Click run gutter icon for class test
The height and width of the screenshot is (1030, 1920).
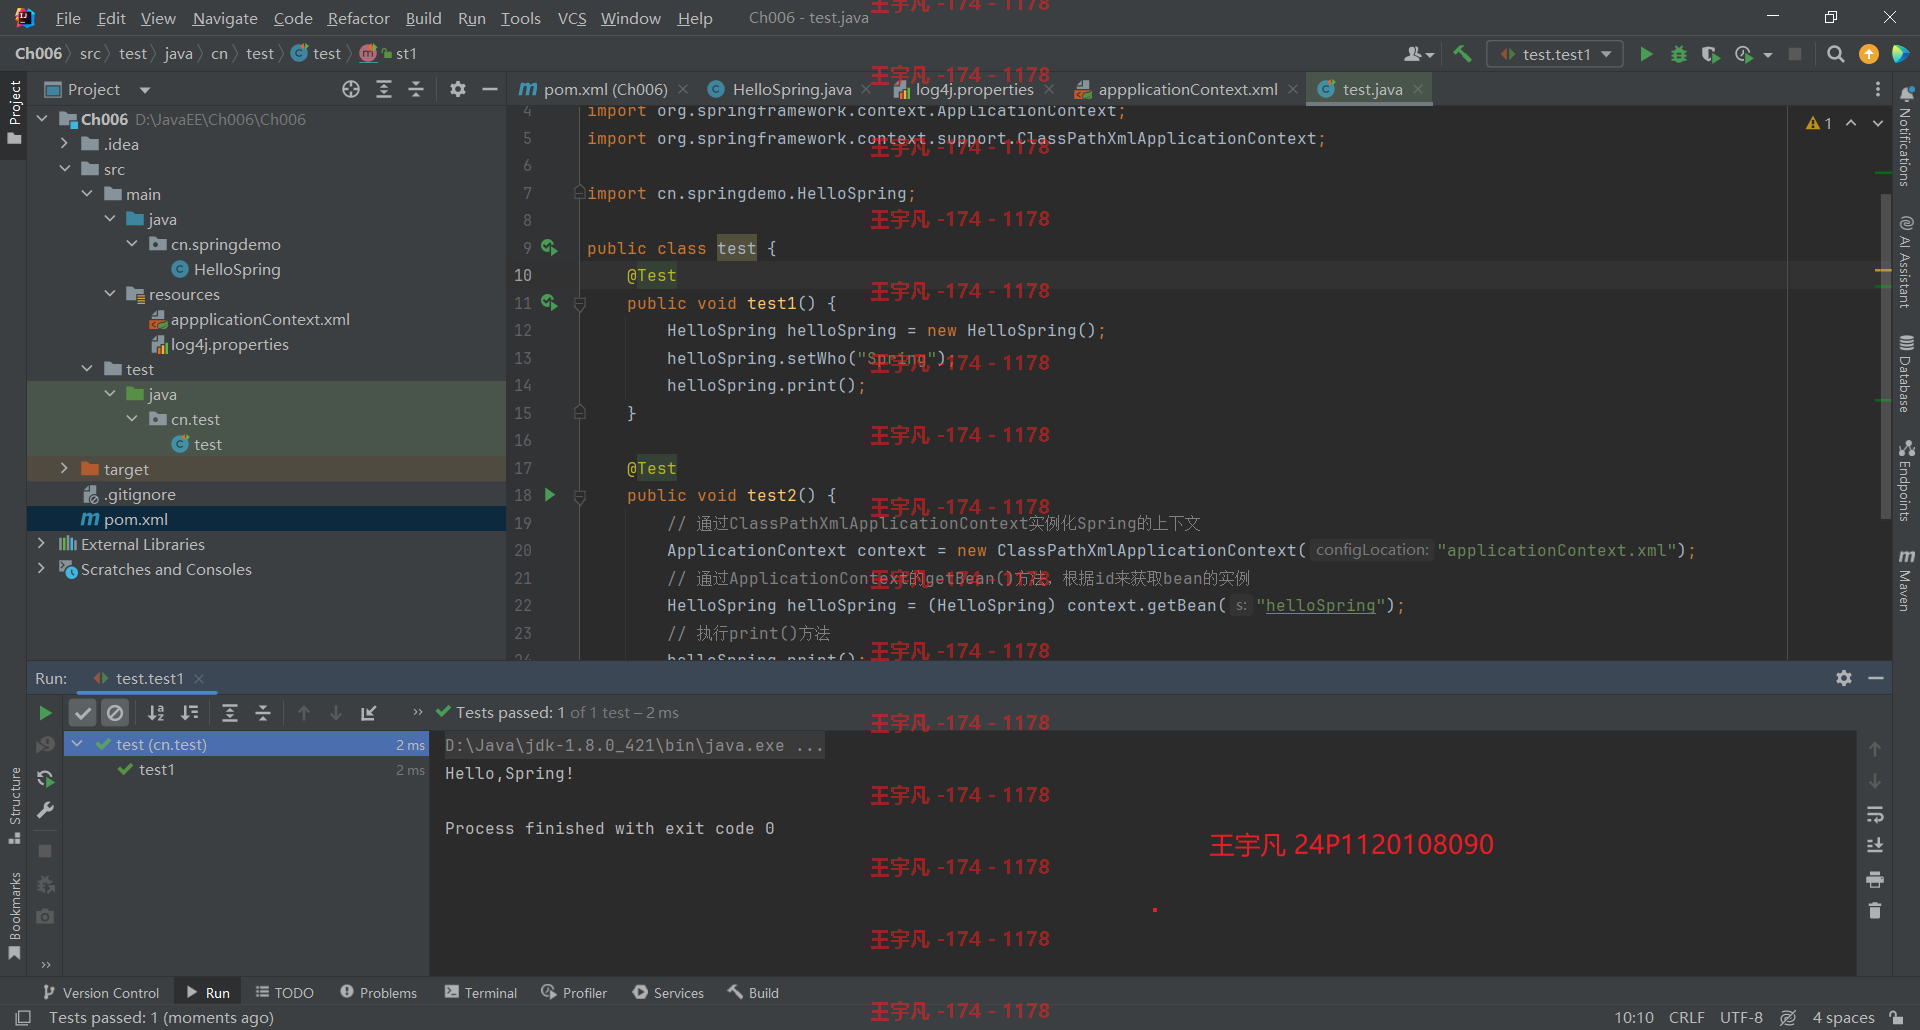[x=549, y=247]
